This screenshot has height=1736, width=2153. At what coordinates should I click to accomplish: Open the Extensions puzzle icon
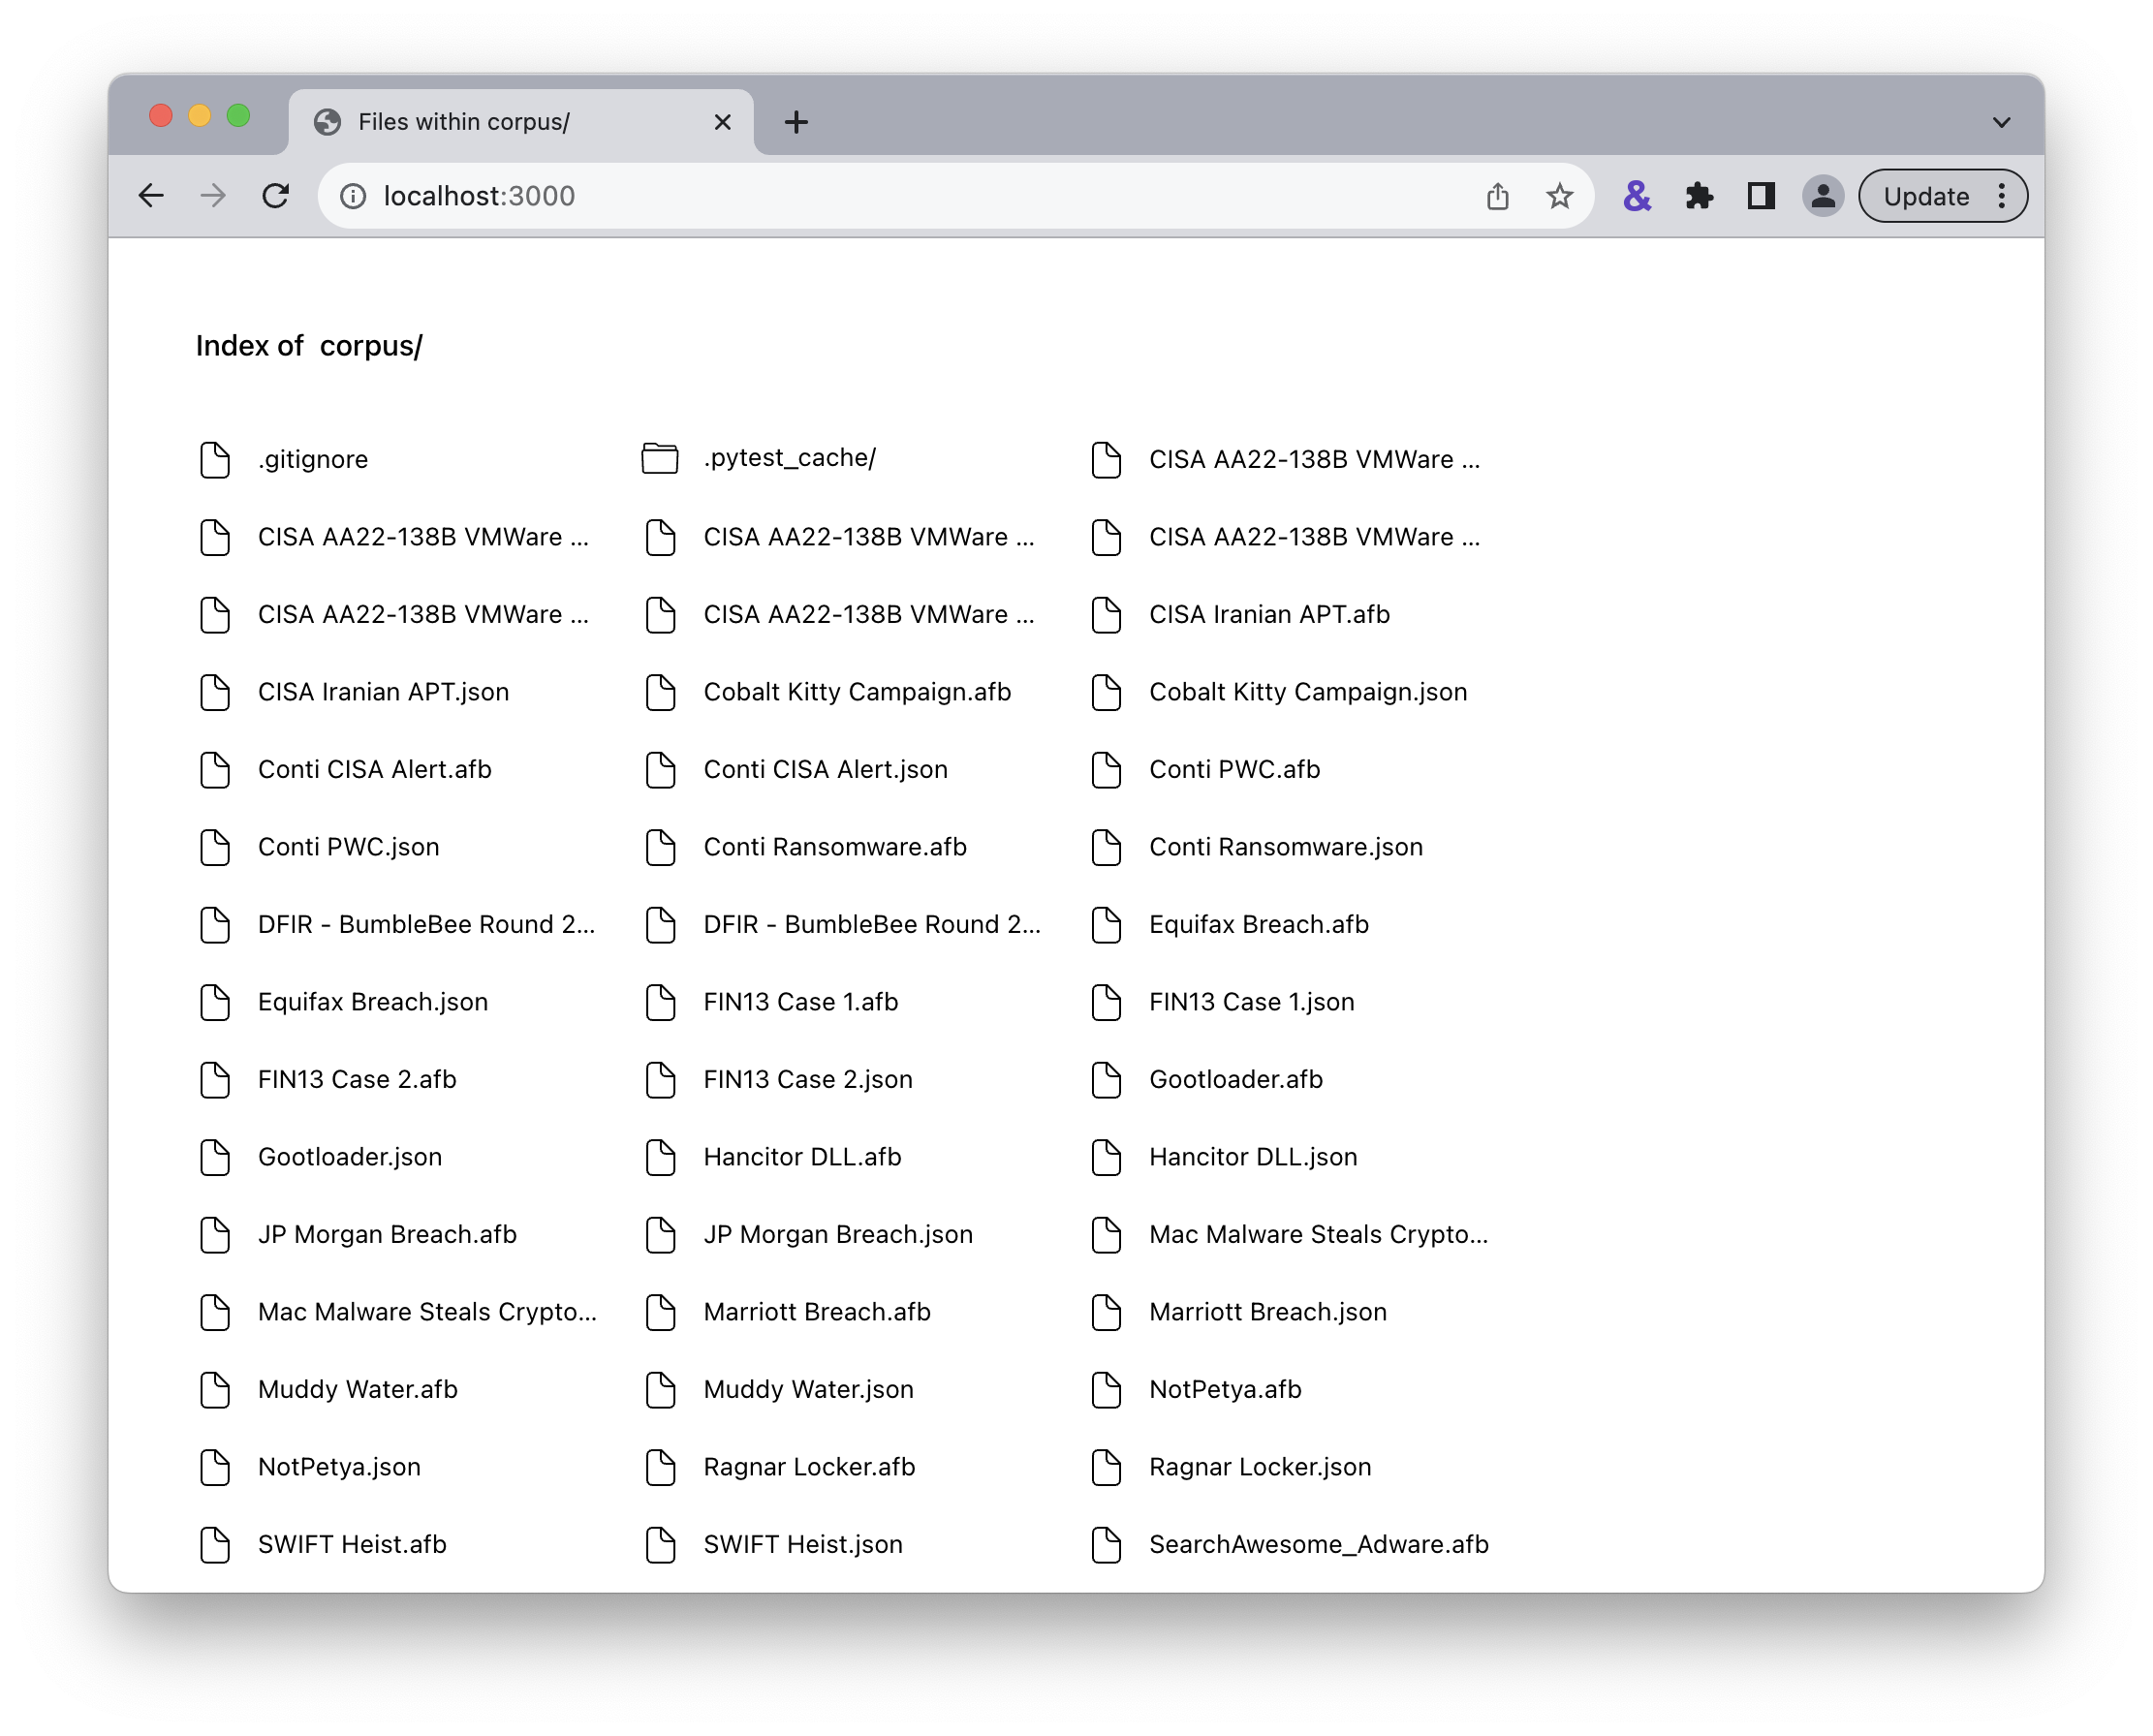click(1699, 196)
